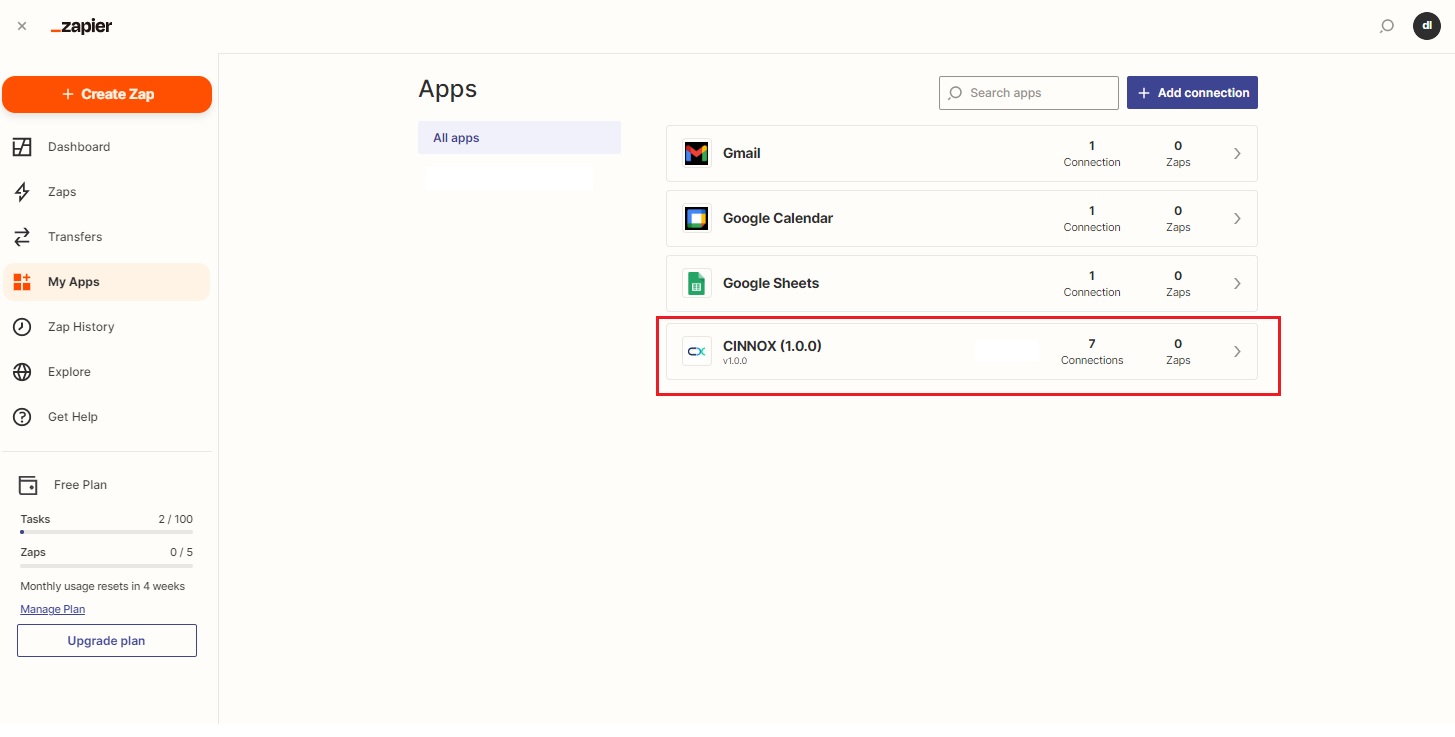Follow the Manage Plan link
This screenshot has height=737, width=1455.
coord(52,609)
